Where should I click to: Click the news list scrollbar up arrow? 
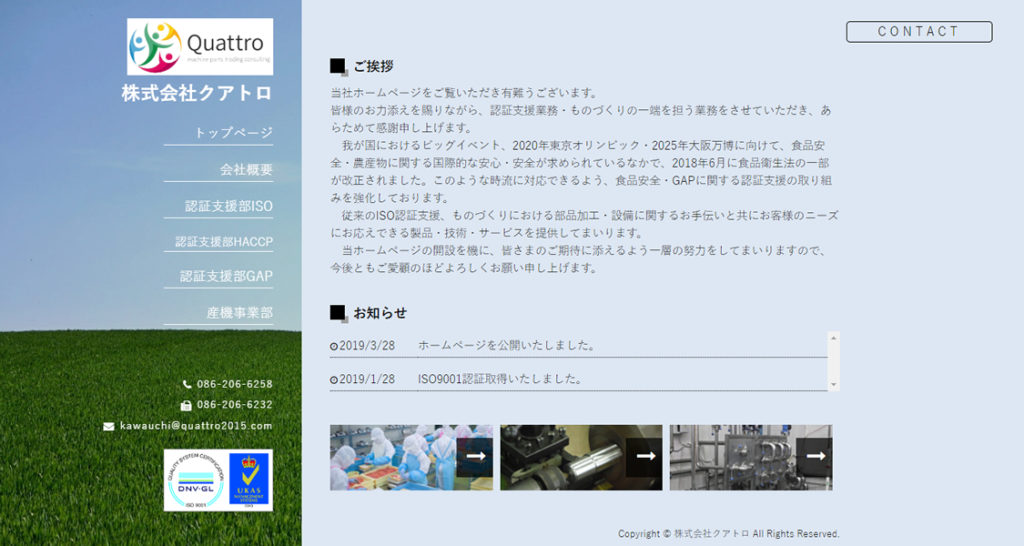pyautogui.click(x=834, y=338)
